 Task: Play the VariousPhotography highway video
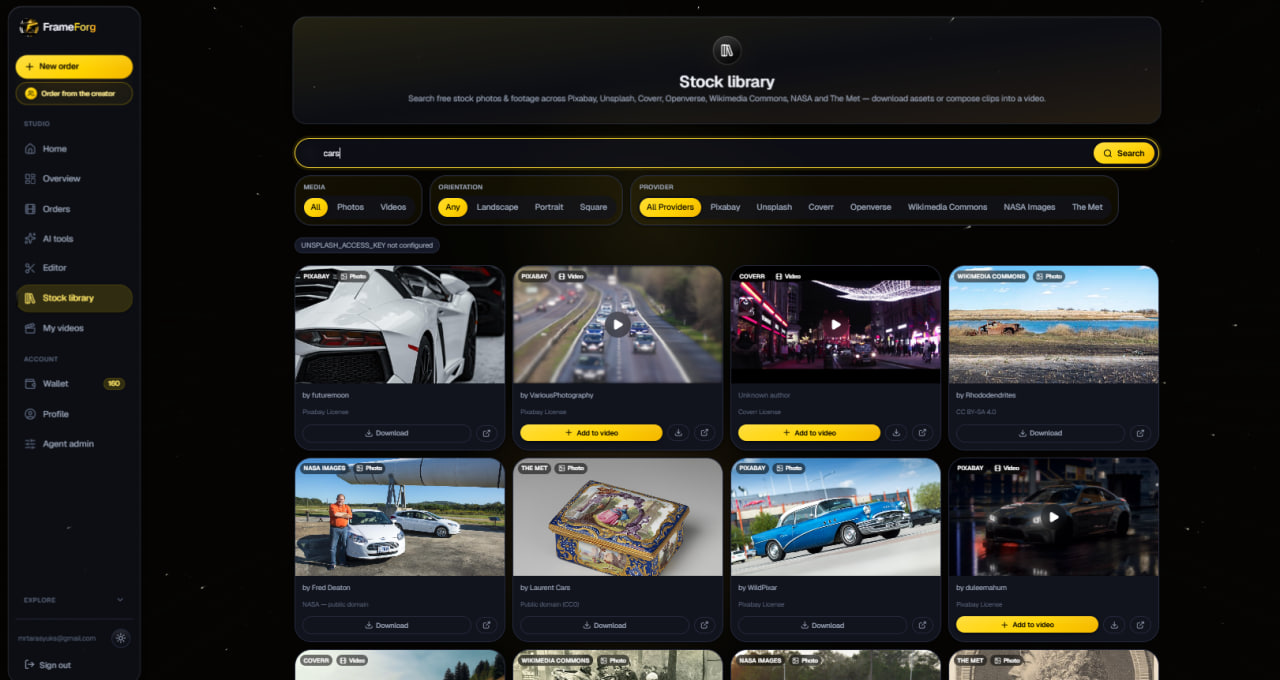coord(618,324)
